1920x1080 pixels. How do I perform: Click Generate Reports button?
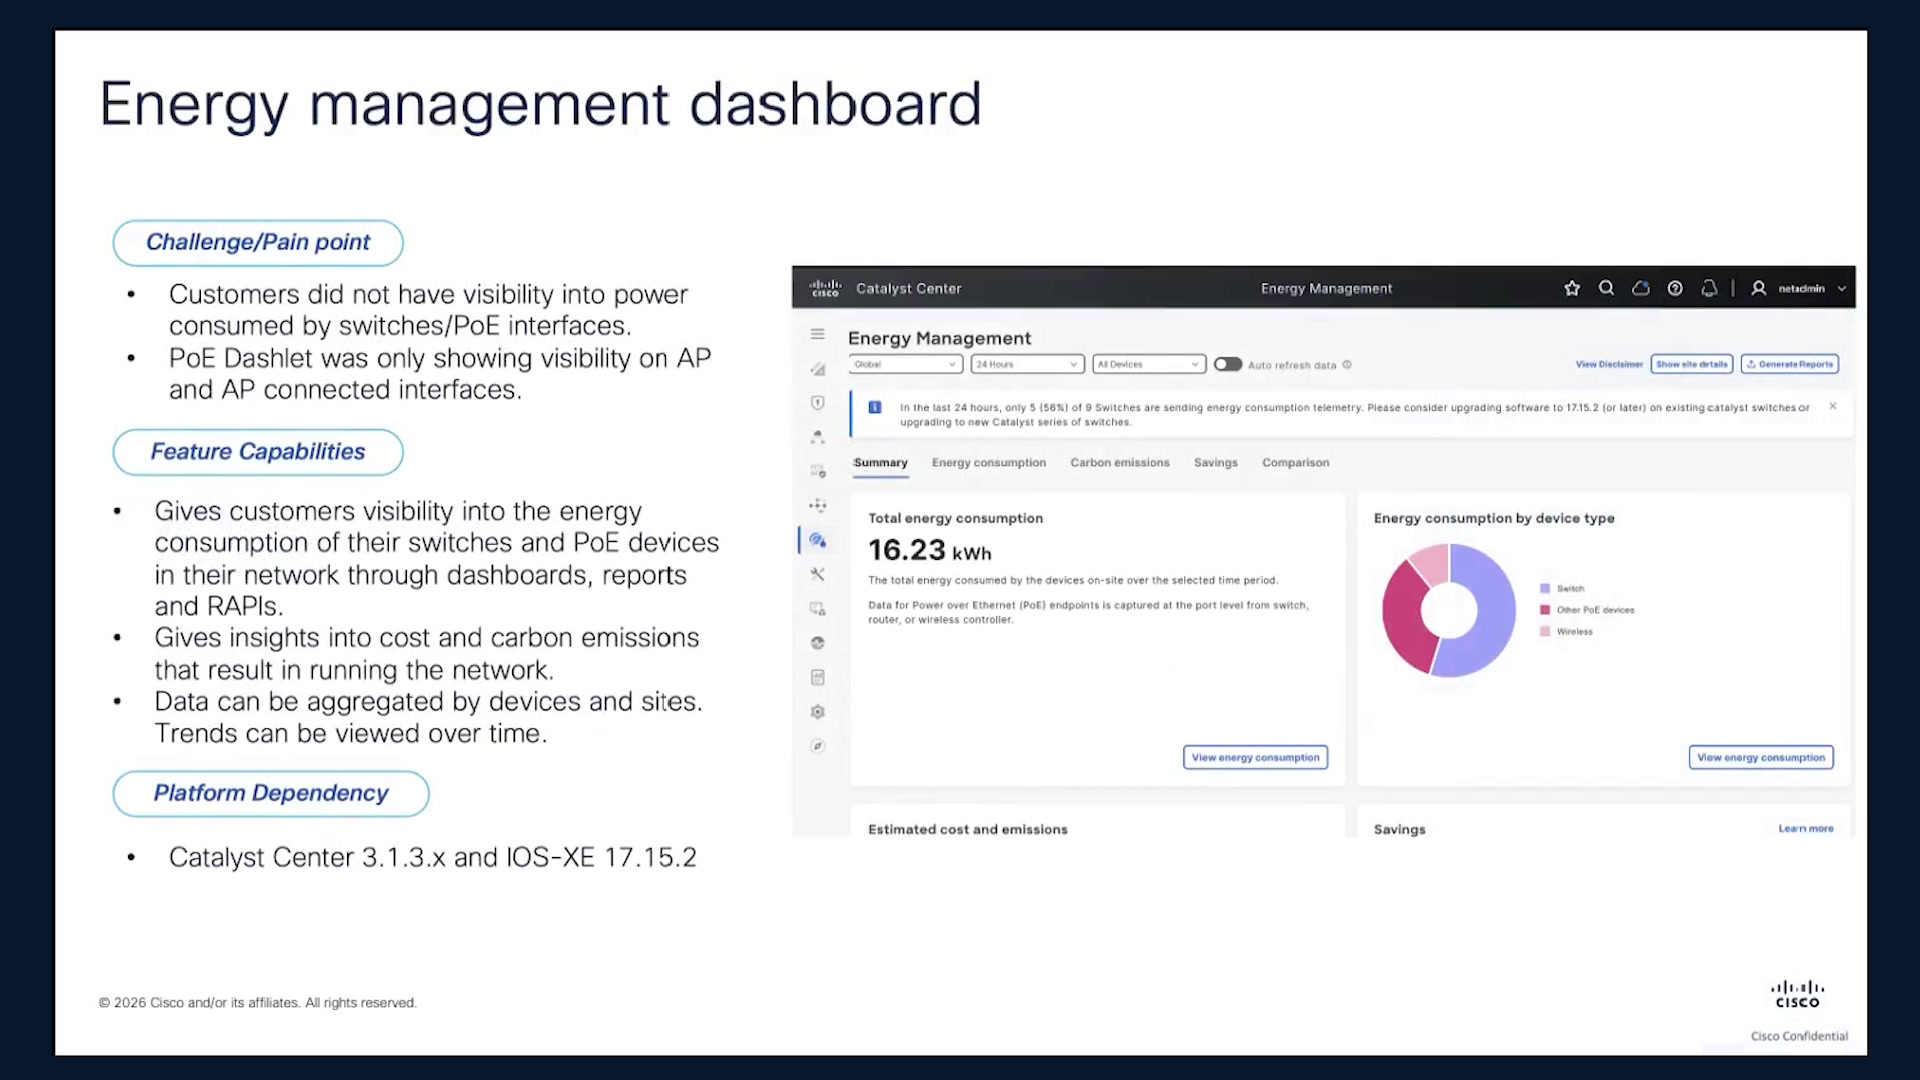[x=1790, y=364]
